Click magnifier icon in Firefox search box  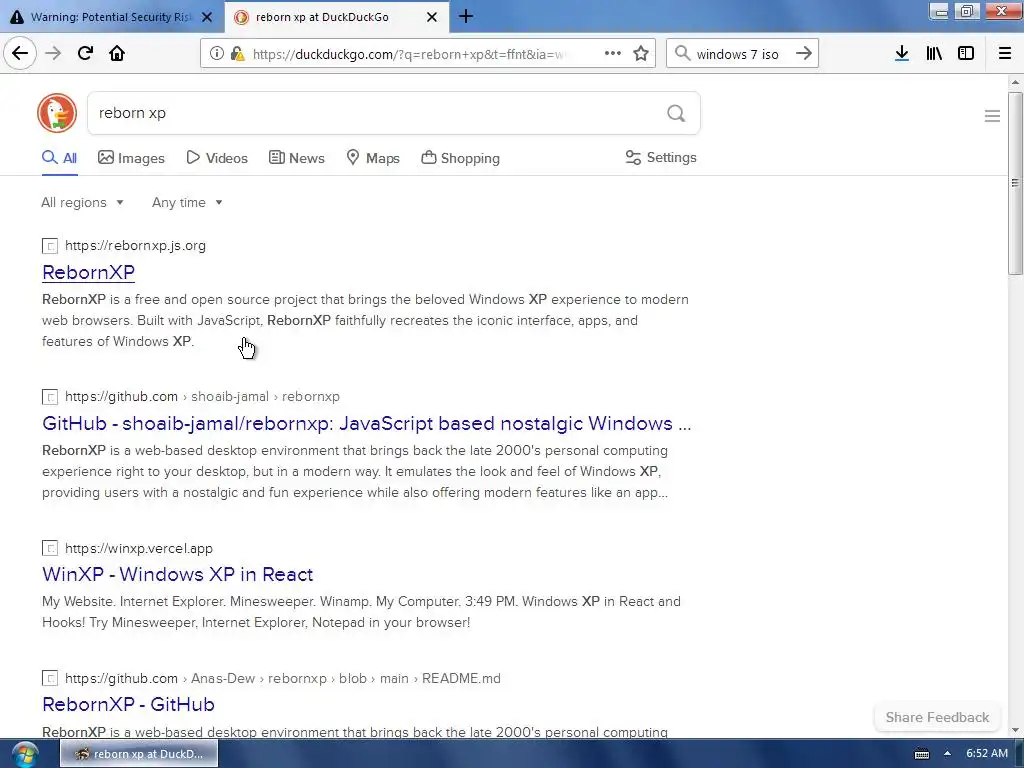682,54
